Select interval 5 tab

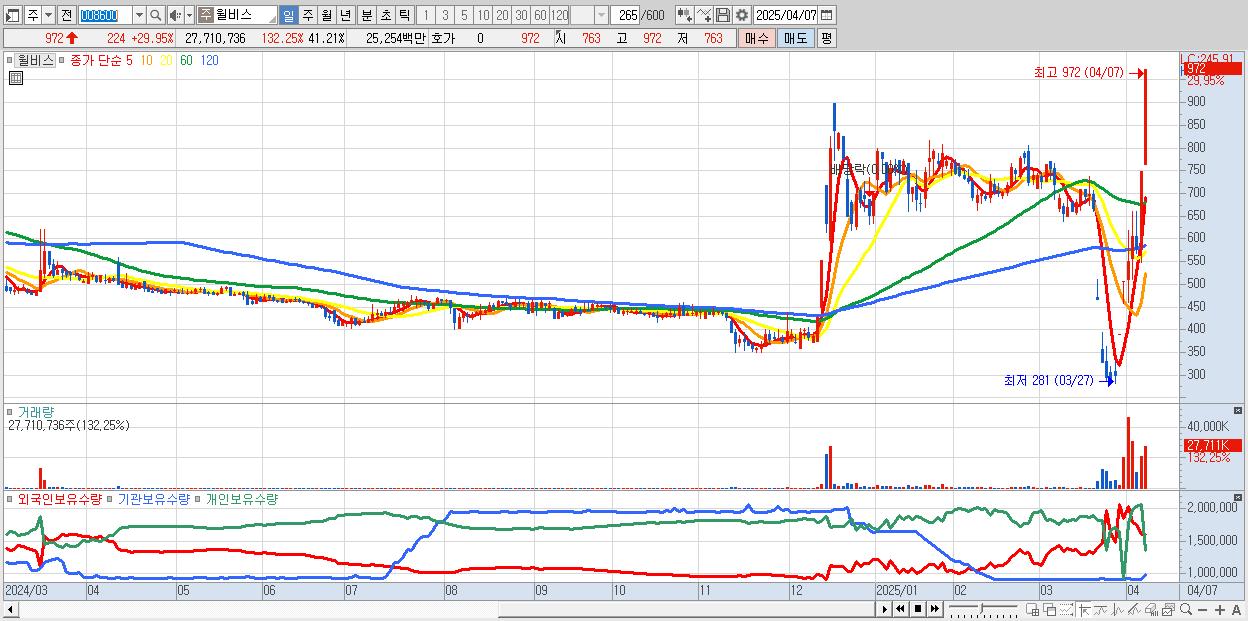coord(464,15)
